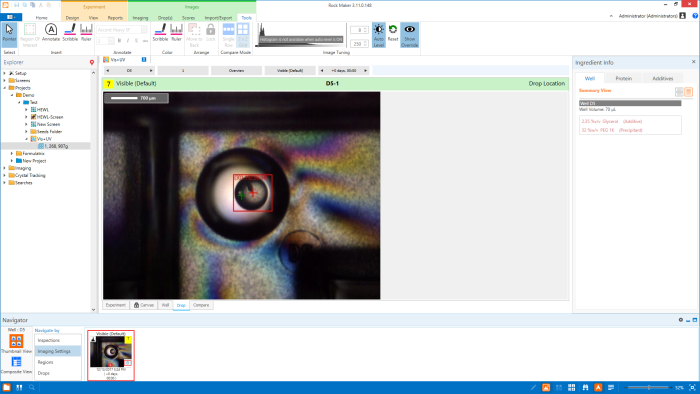This screenshot has height=394, width=700.
Task: Adjust the zoom slider in status bar
Action: [x=649, y=387]
